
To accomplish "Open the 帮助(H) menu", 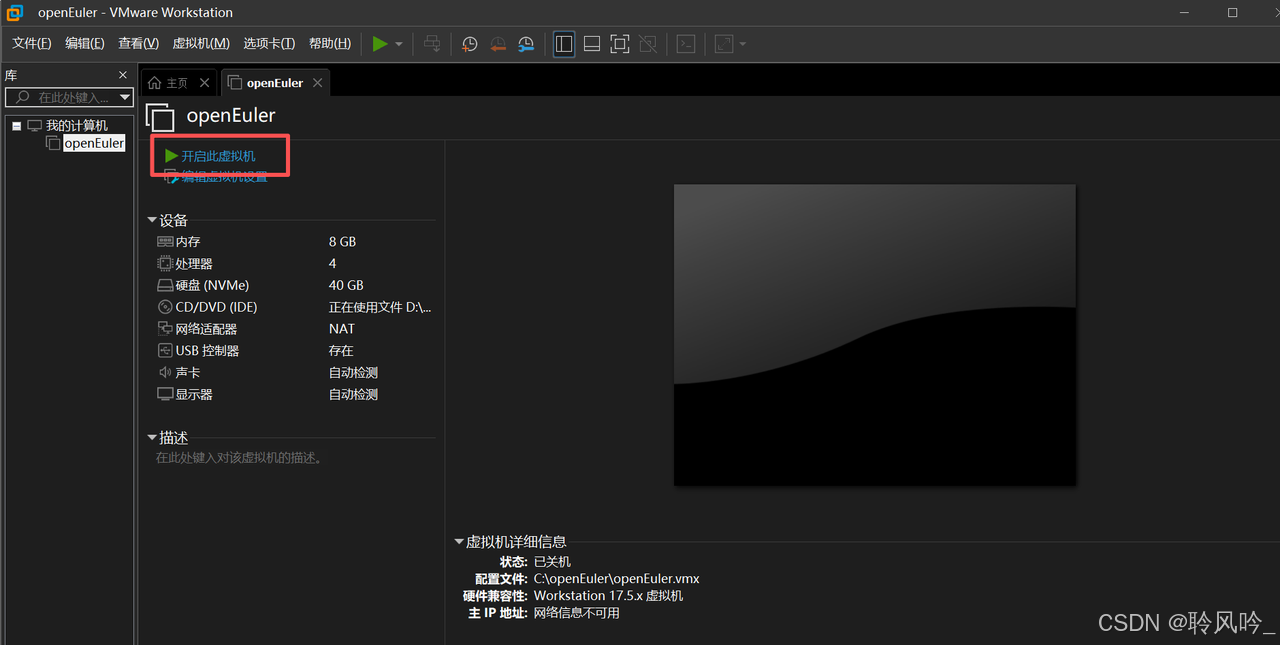I will point(330,44).
